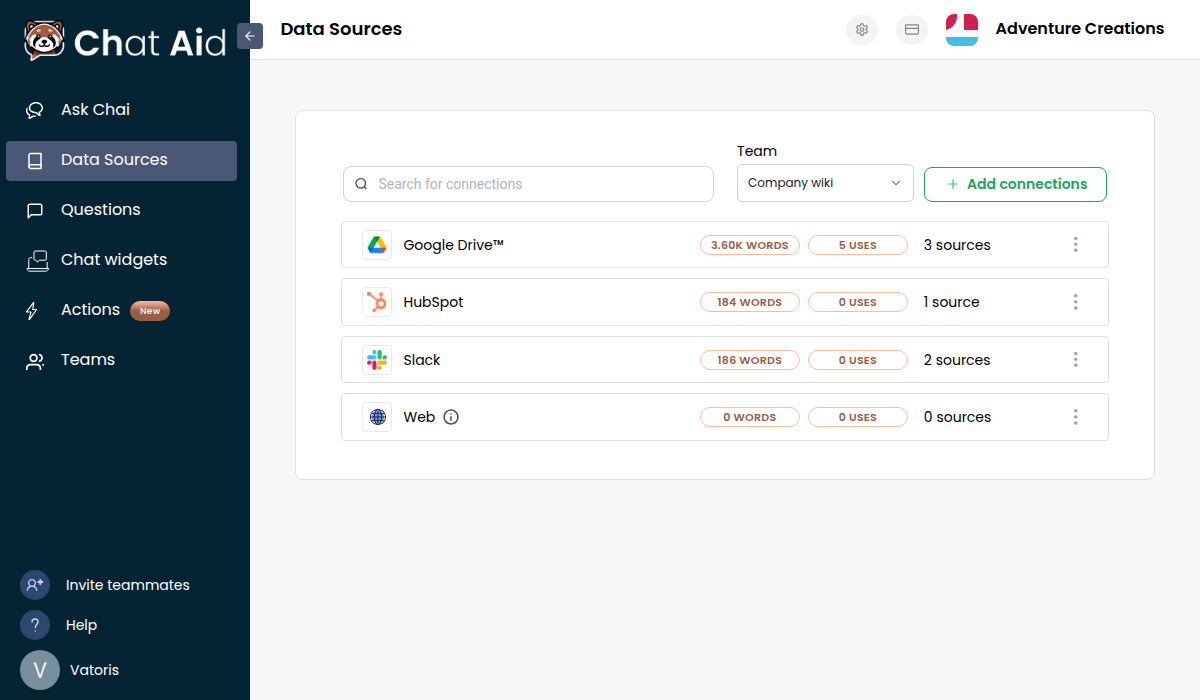Click the New badge next to Actions
The height and width of the screenshot is (700, 1200).
[150, 311]
